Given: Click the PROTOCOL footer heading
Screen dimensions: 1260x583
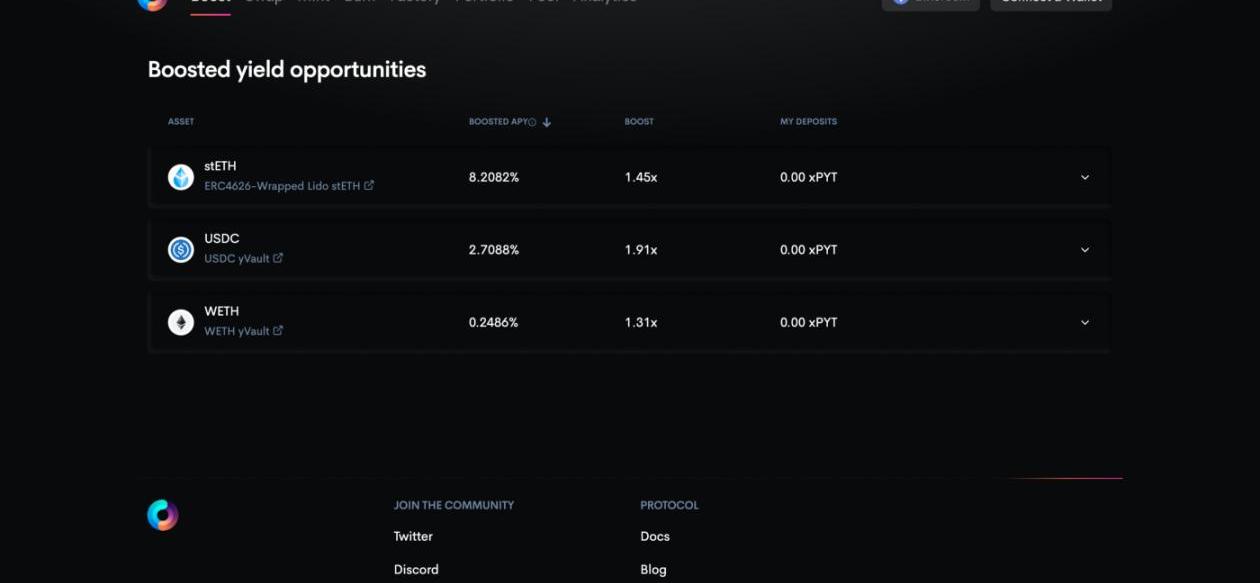Looking at the screenshot, I should pyautogui.click(x=670, y=506).
